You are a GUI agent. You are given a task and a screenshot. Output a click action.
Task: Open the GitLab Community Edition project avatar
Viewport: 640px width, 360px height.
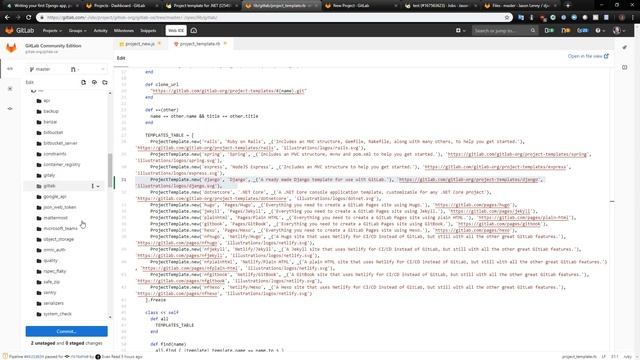point(11,48)
